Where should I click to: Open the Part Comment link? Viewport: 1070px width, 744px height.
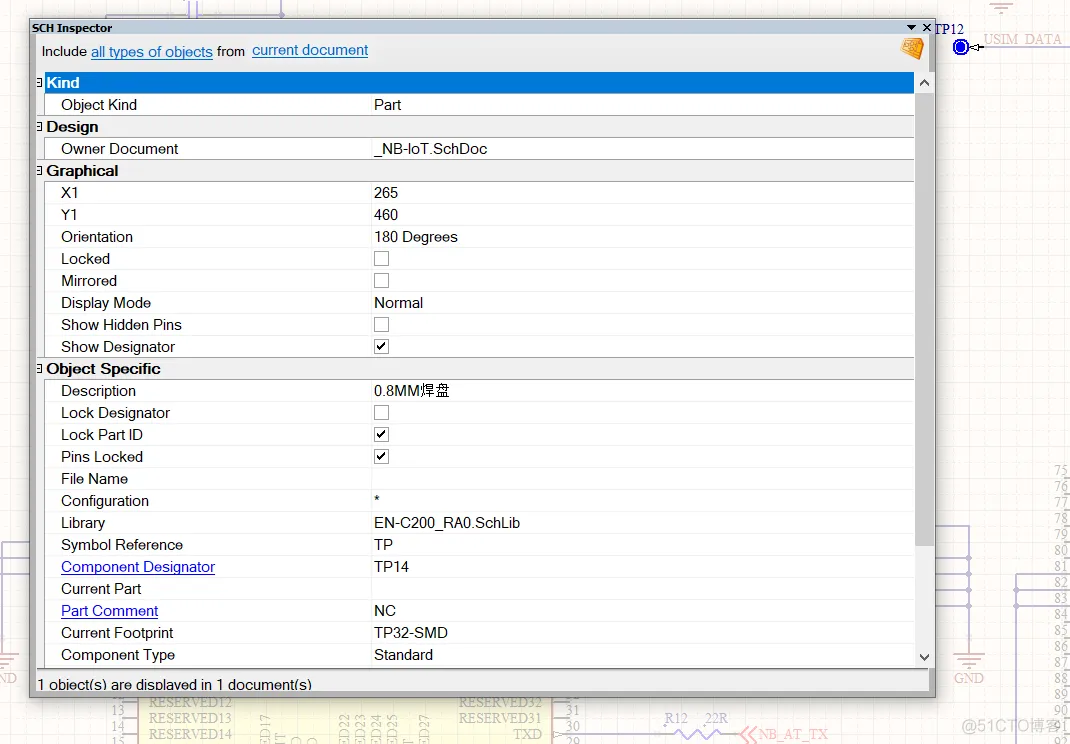(109, 611)
